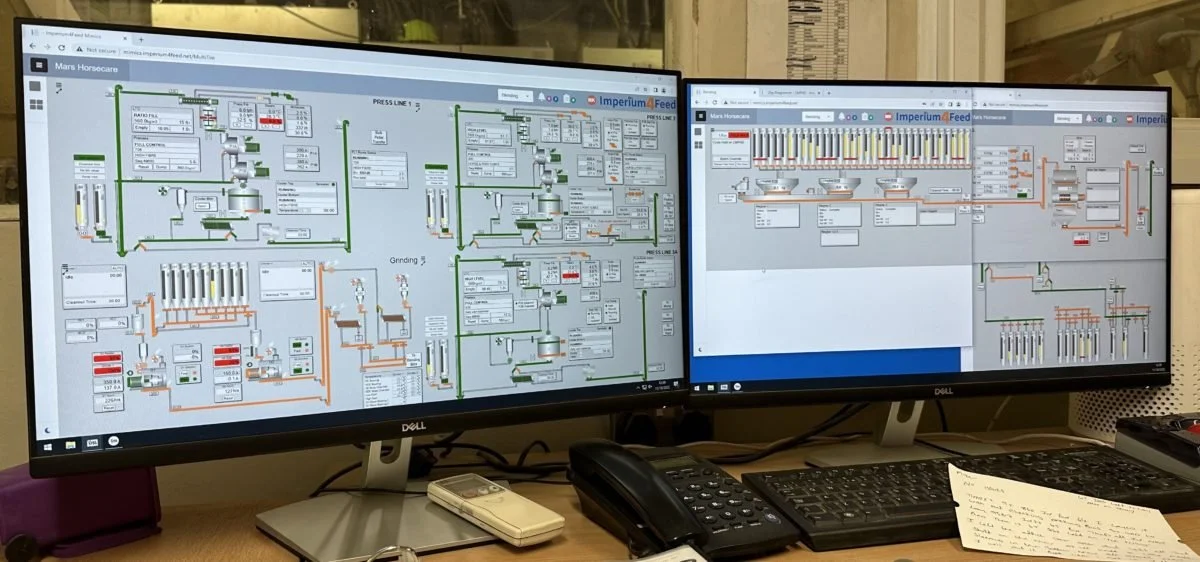Click the third weigh hopper on right monitor
1200x562 pixels.
pyautogui.click(x=895, y=185)
